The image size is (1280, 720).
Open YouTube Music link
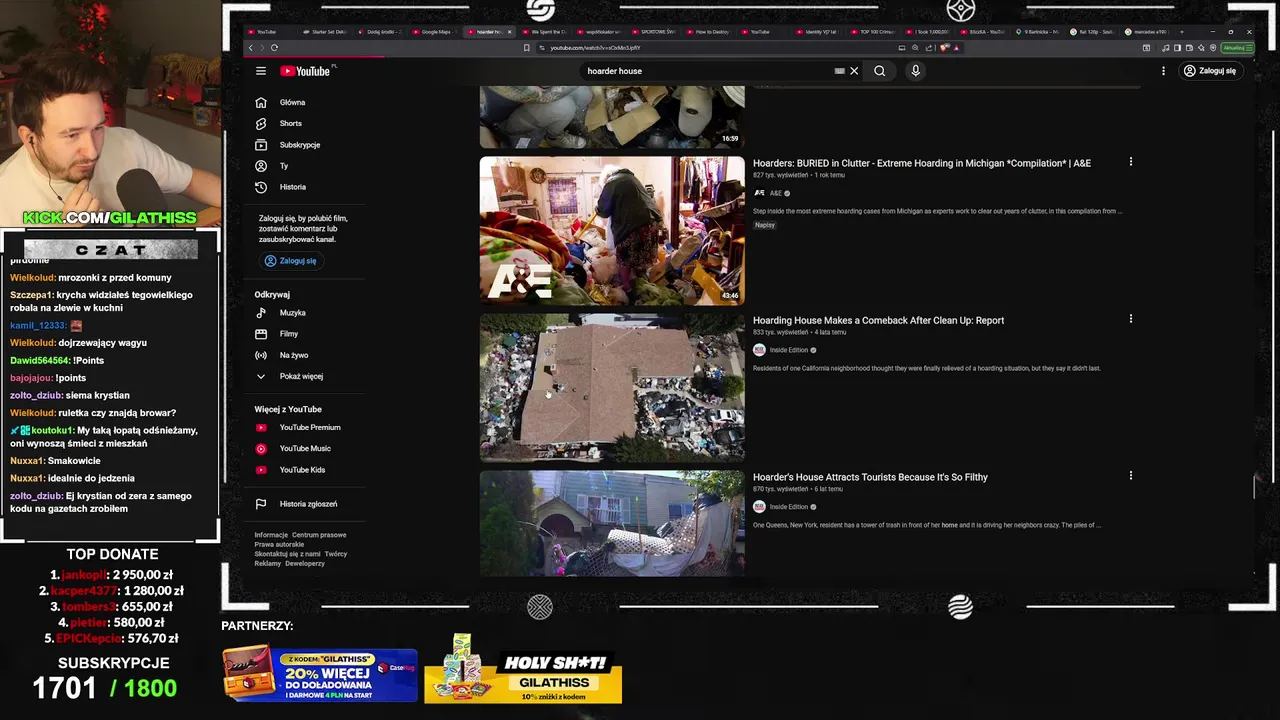(304, 449)
